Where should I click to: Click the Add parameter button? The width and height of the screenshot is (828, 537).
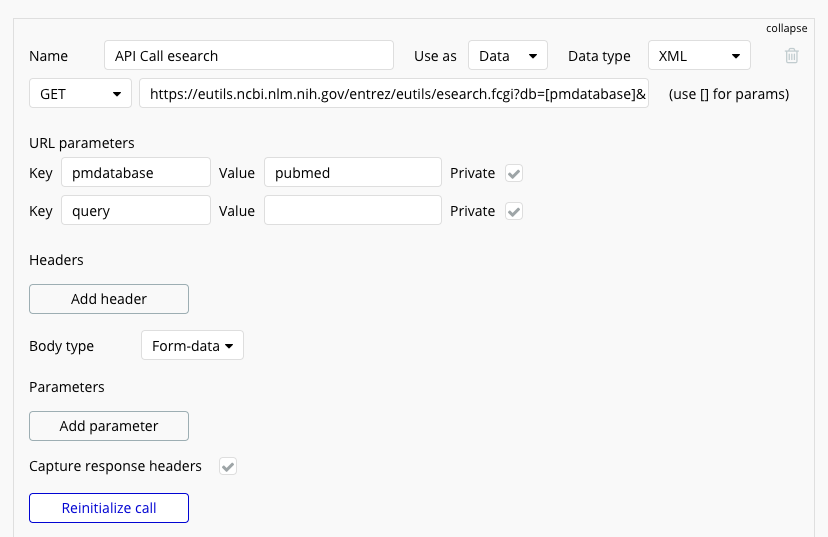109,426
